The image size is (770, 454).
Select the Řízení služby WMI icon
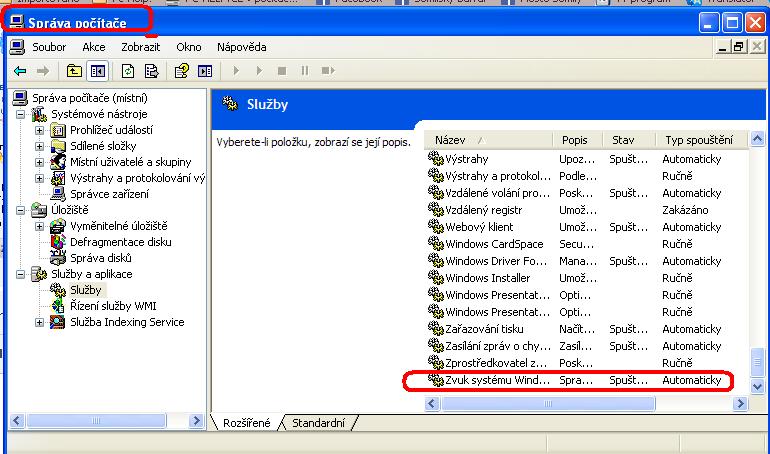click(x=58, y=306)
